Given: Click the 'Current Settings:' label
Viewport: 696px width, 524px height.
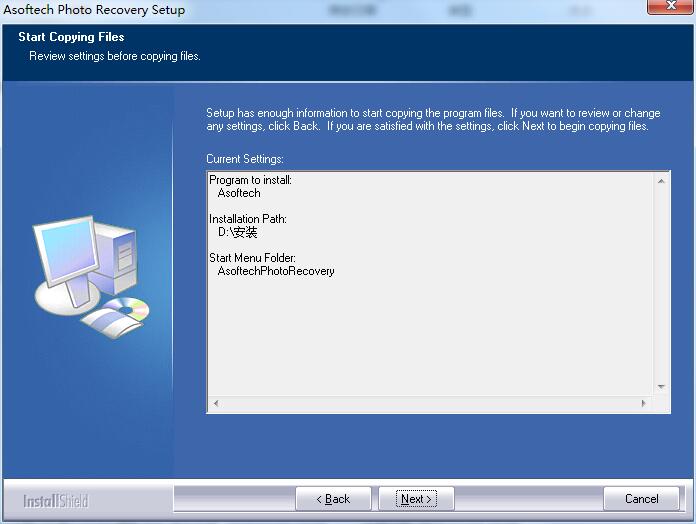Looking at the screenshot, I should [245, 159].
